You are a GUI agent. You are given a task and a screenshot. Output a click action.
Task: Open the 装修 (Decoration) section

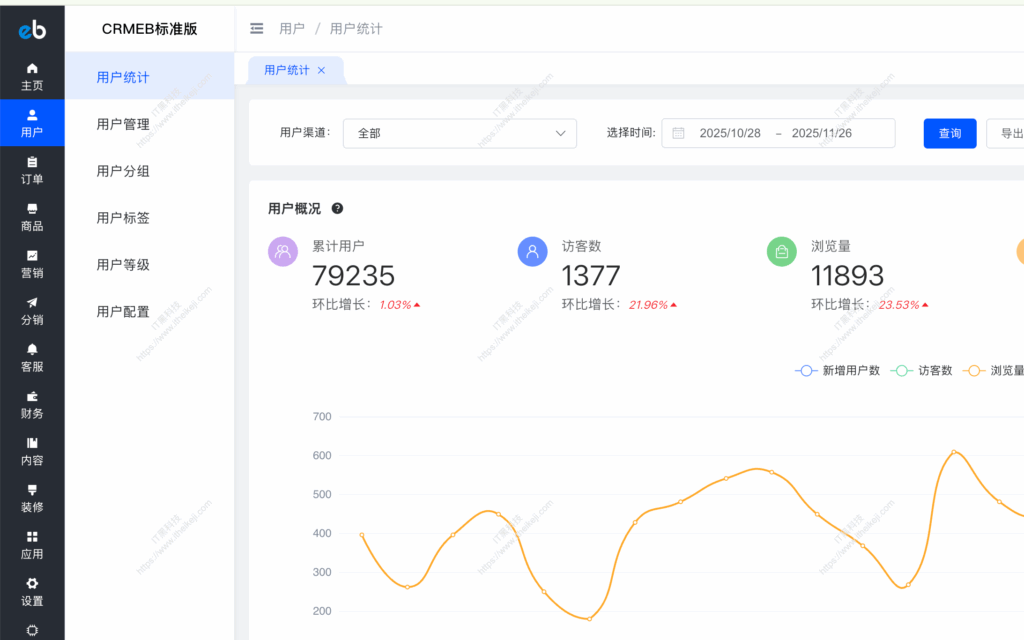[x=32, y=499]
